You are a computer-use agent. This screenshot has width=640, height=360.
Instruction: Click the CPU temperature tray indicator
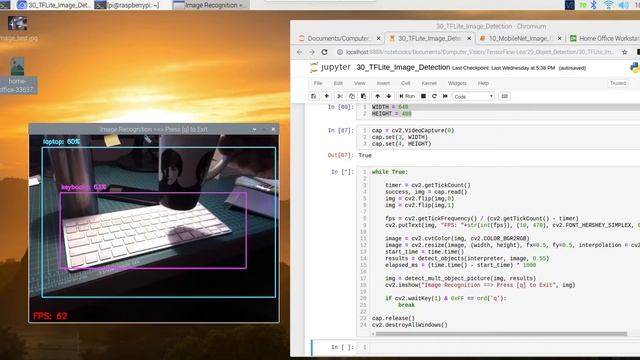tap(582, 5)
